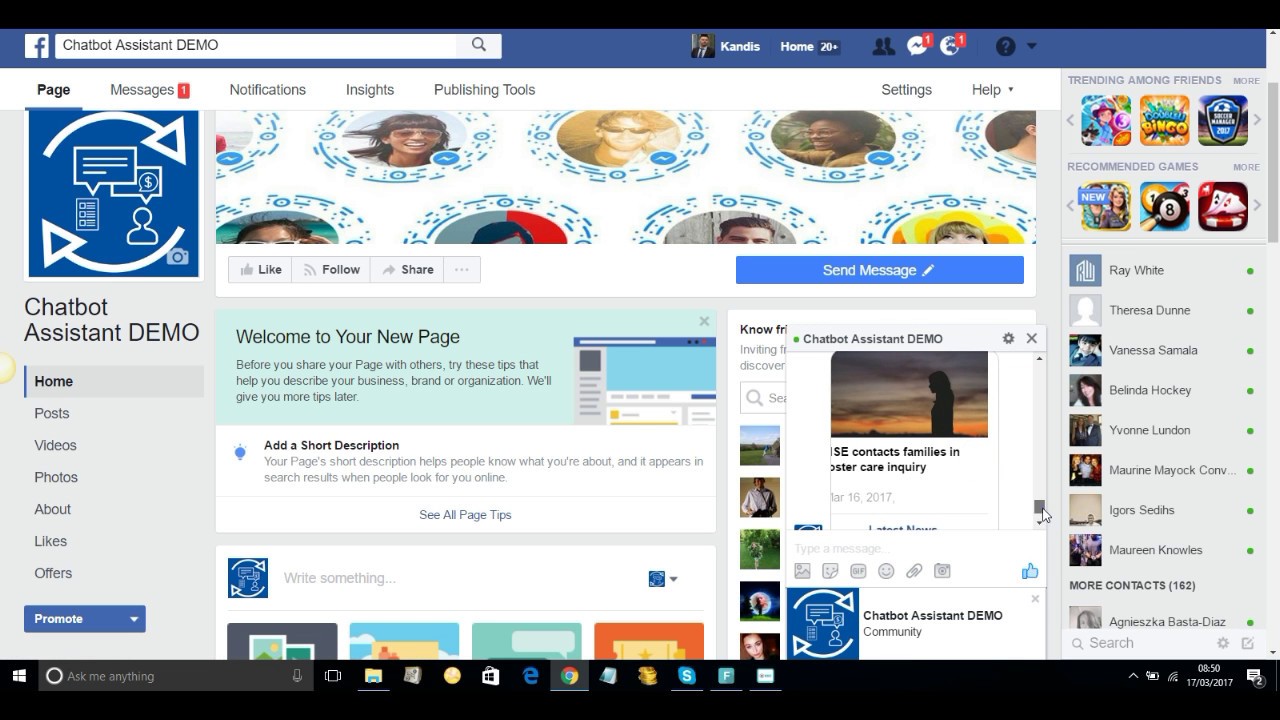The height and width of the screenshot is (720, 1280).
Task: Open the Soccer Manager 2017 game icon
Action: pos(1223,121)
